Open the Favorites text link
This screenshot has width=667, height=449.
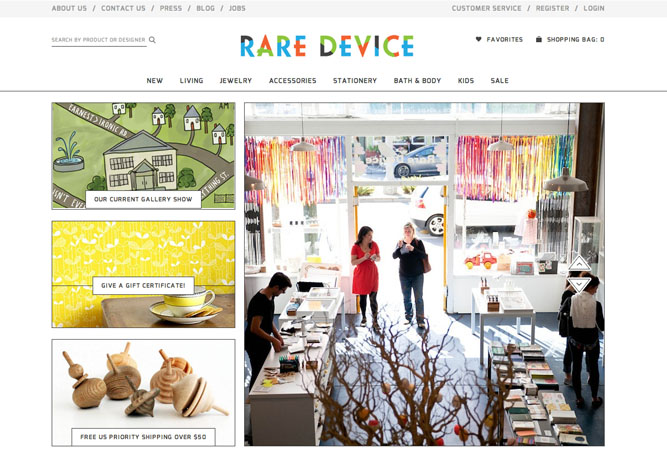(x=505, y=40)
